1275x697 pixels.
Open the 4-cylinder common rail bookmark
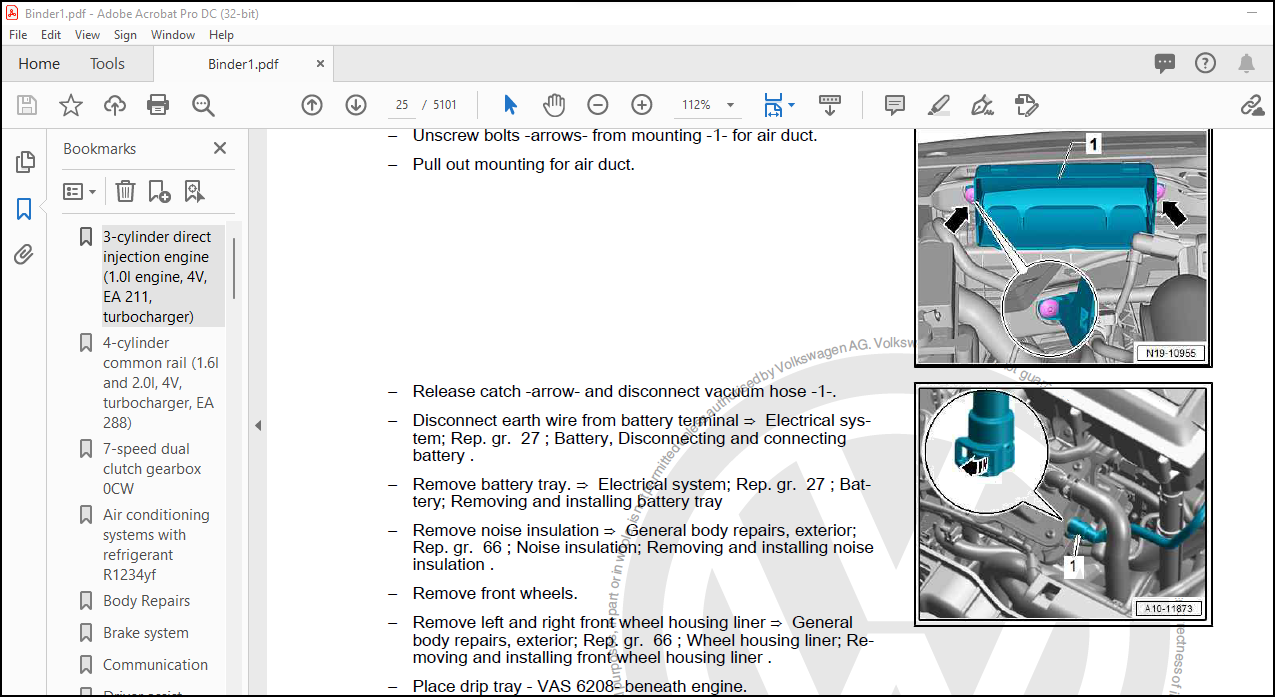pyautogui.click(x=160, y=383)
